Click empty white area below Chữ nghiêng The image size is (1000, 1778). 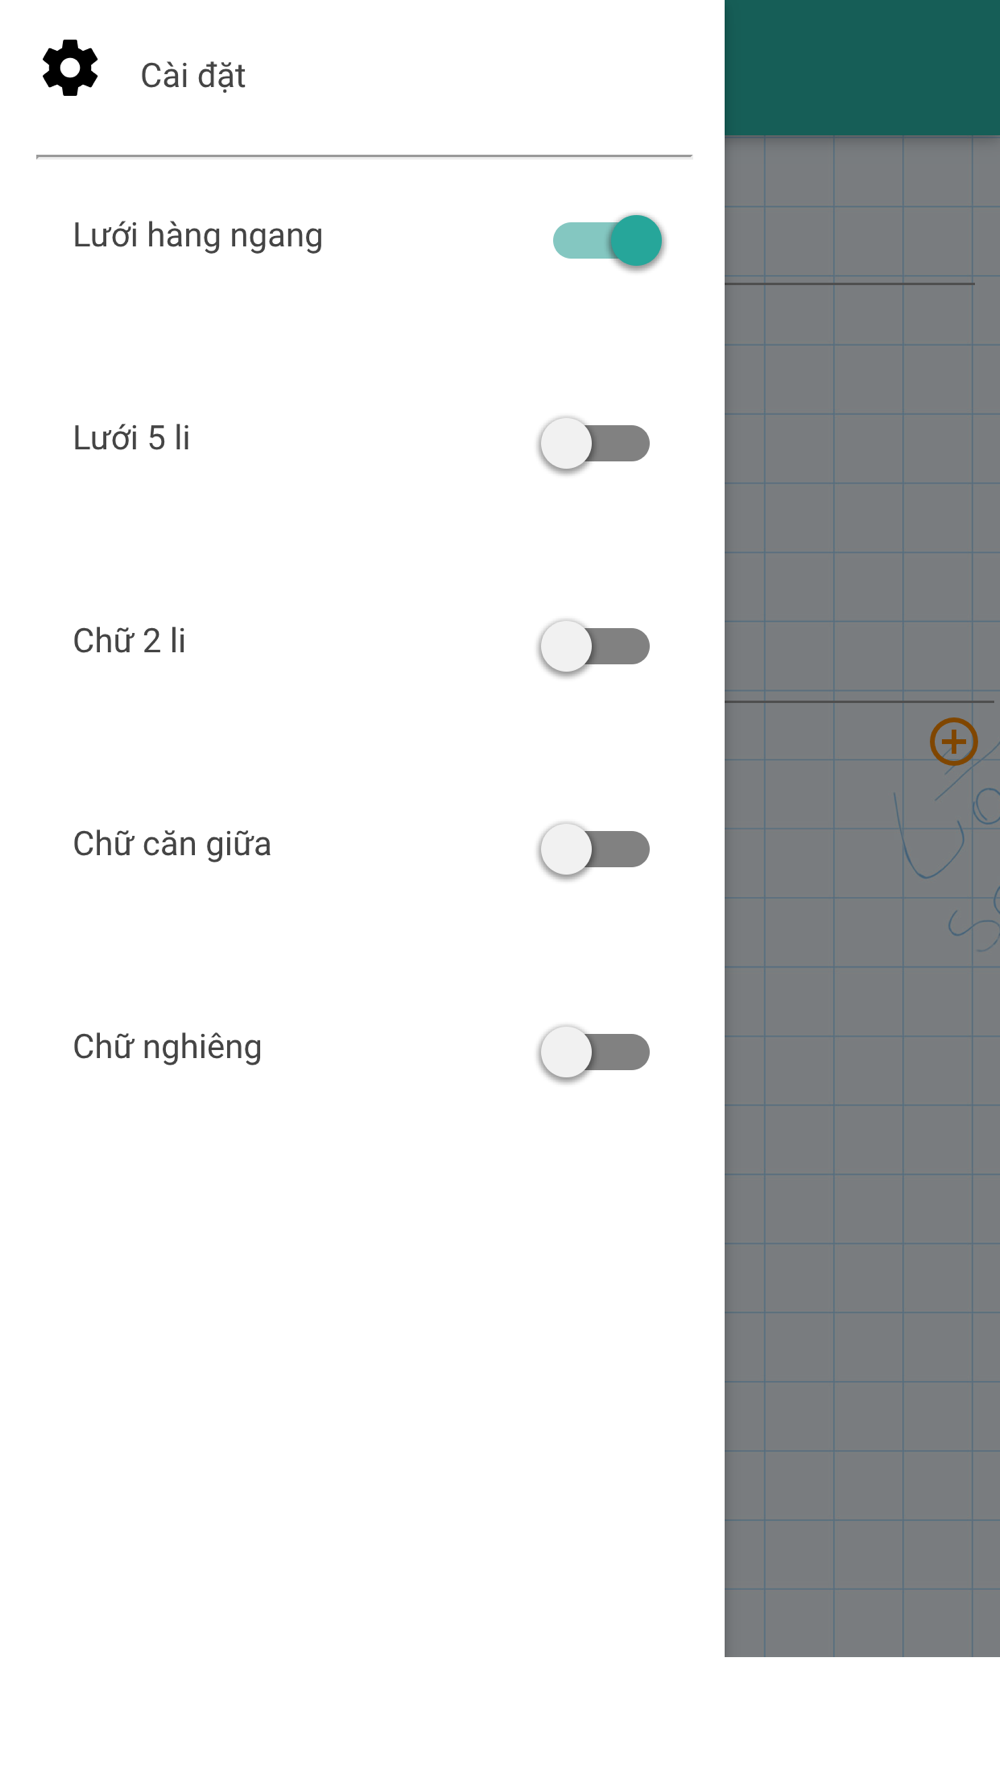tap(362, 1400)
